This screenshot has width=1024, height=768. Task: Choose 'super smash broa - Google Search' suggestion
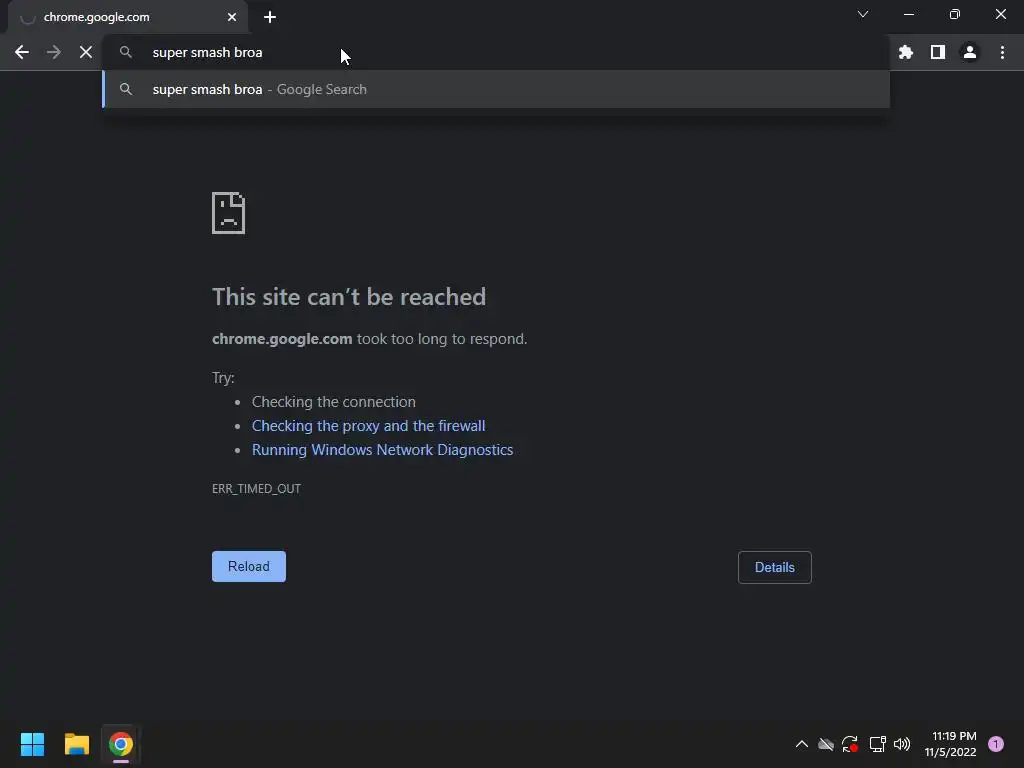pos(496,89)
